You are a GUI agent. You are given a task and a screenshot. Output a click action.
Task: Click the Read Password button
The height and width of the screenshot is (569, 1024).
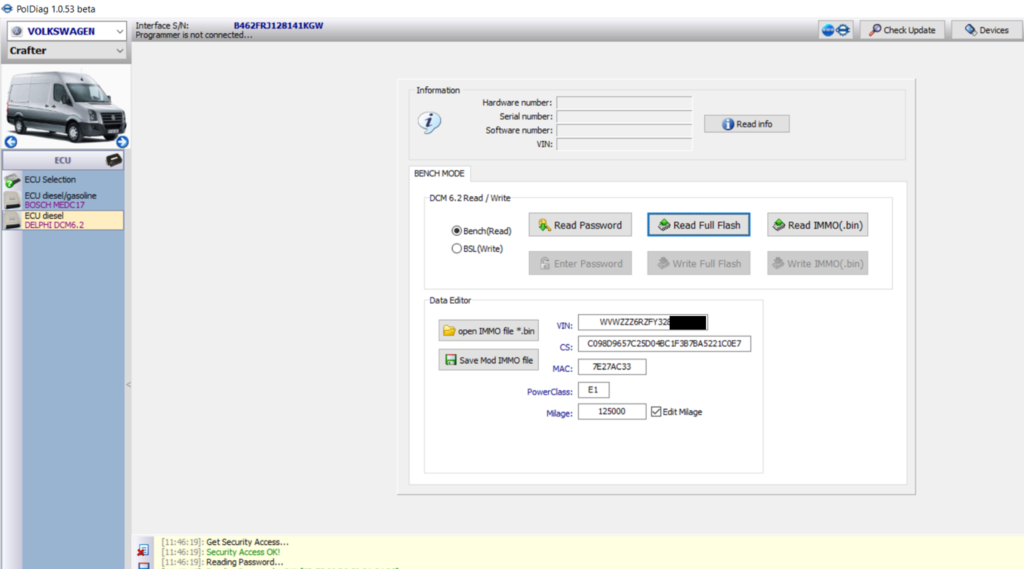click(580, 225)
